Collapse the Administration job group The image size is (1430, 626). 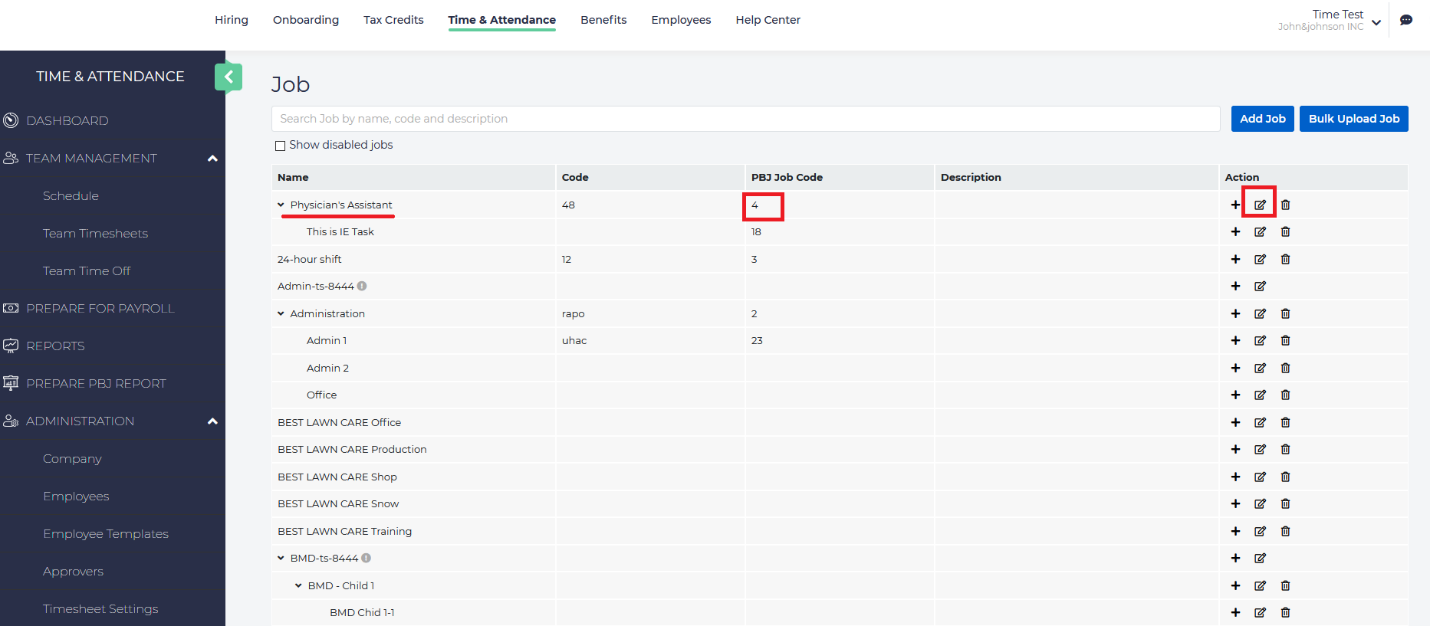(281, 314)
